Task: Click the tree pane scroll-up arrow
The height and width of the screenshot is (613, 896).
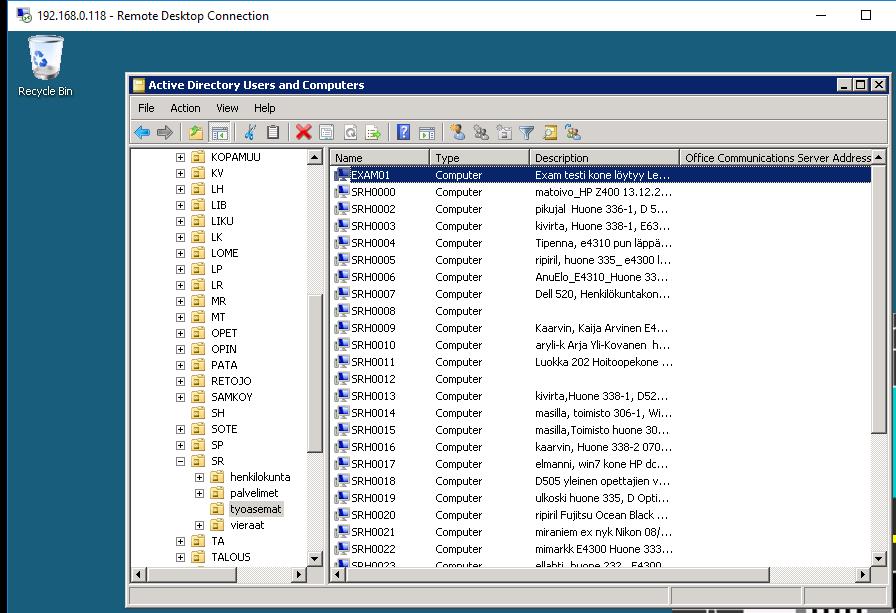Action: [315, 157]
